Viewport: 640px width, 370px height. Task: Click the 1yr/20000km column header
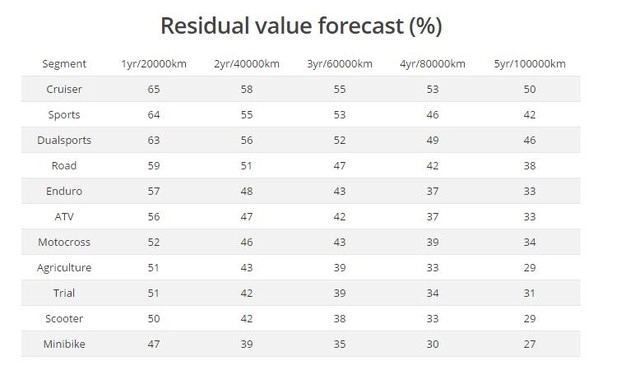(x=154, y=64)
